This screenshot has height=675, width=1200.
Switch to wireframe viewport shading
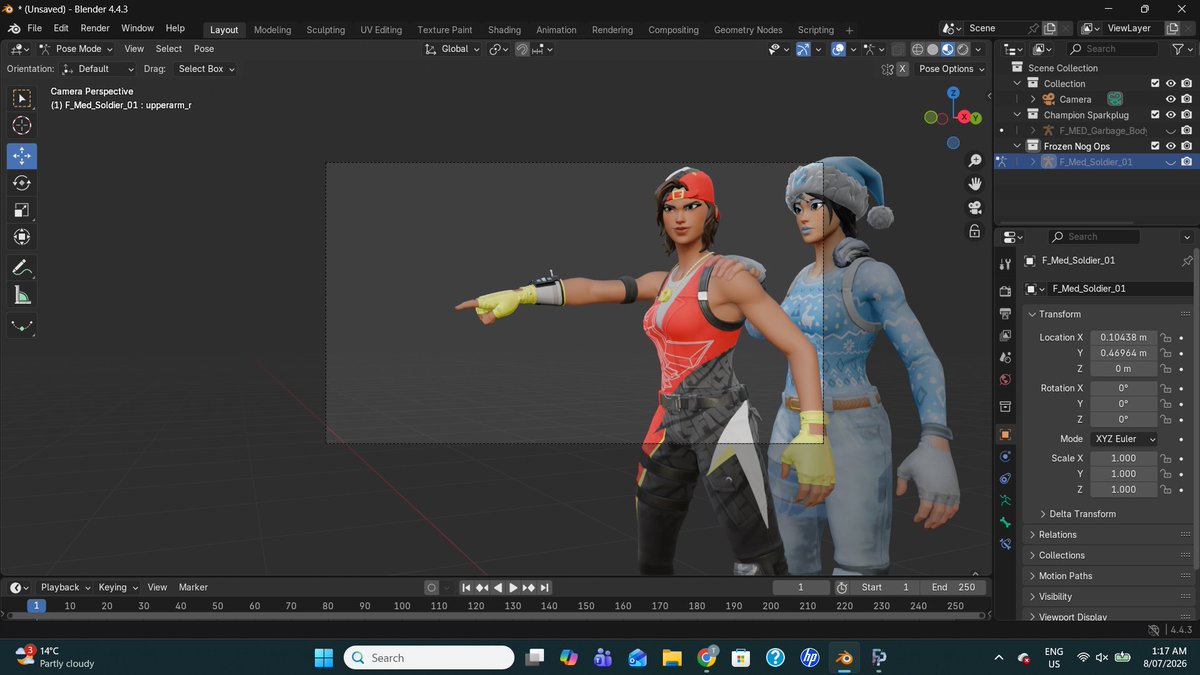tap(917, 48)
